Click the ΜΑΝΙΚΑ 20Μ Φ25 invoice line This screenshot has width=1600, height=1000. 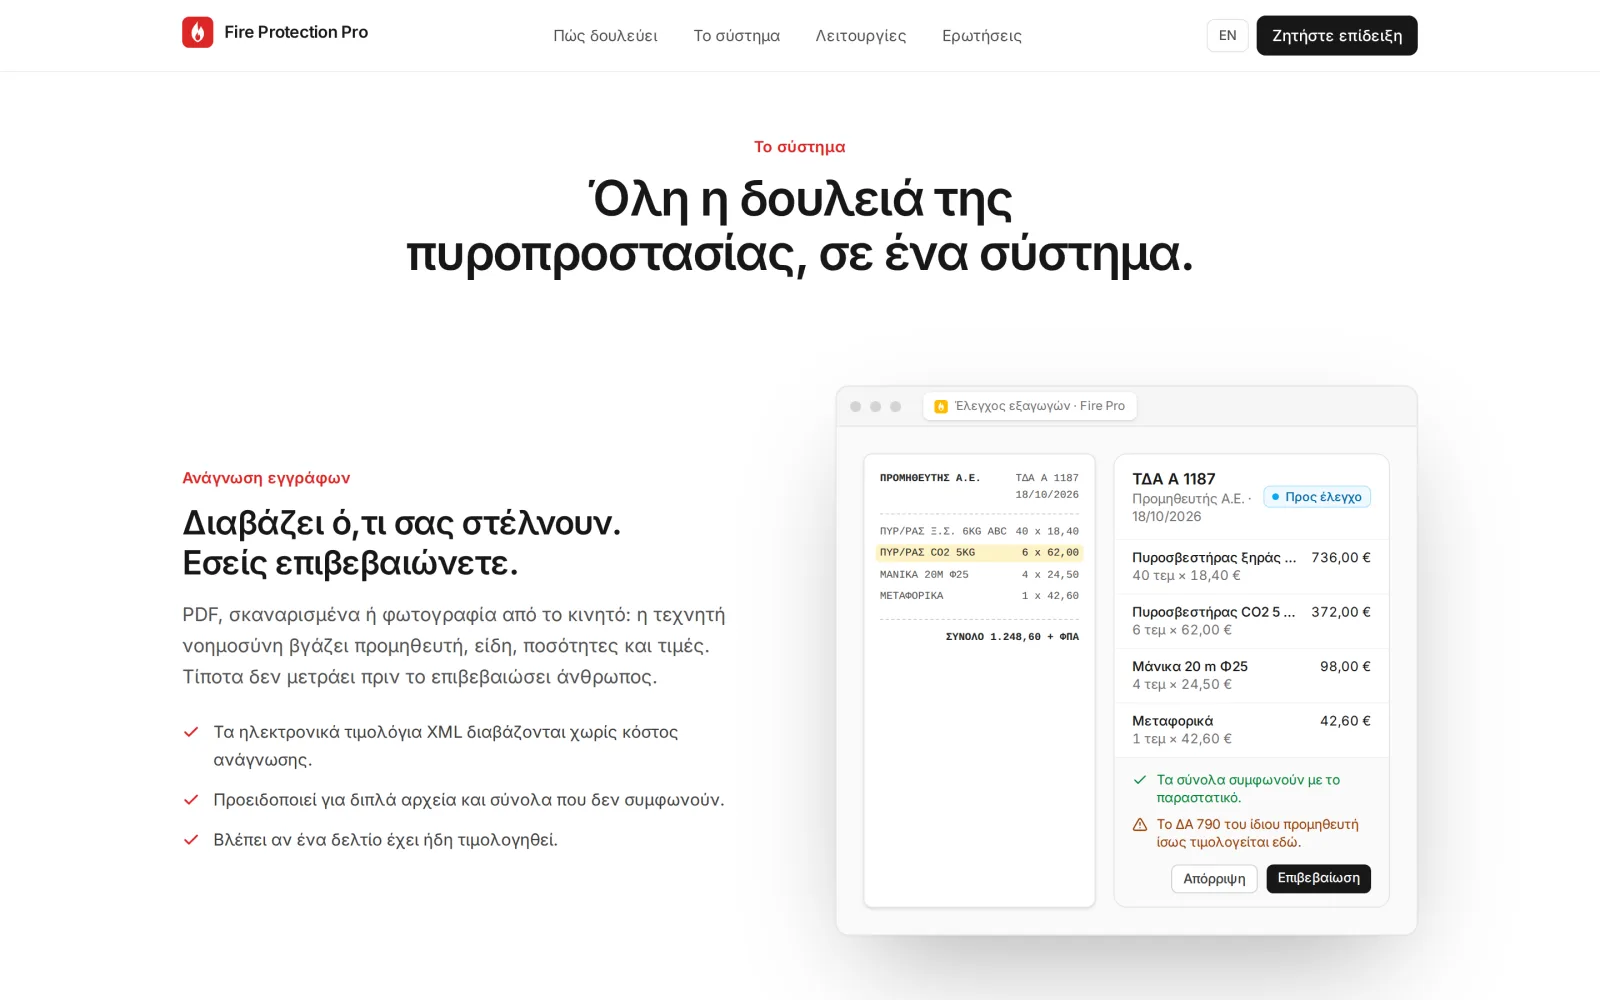[979, 575]
